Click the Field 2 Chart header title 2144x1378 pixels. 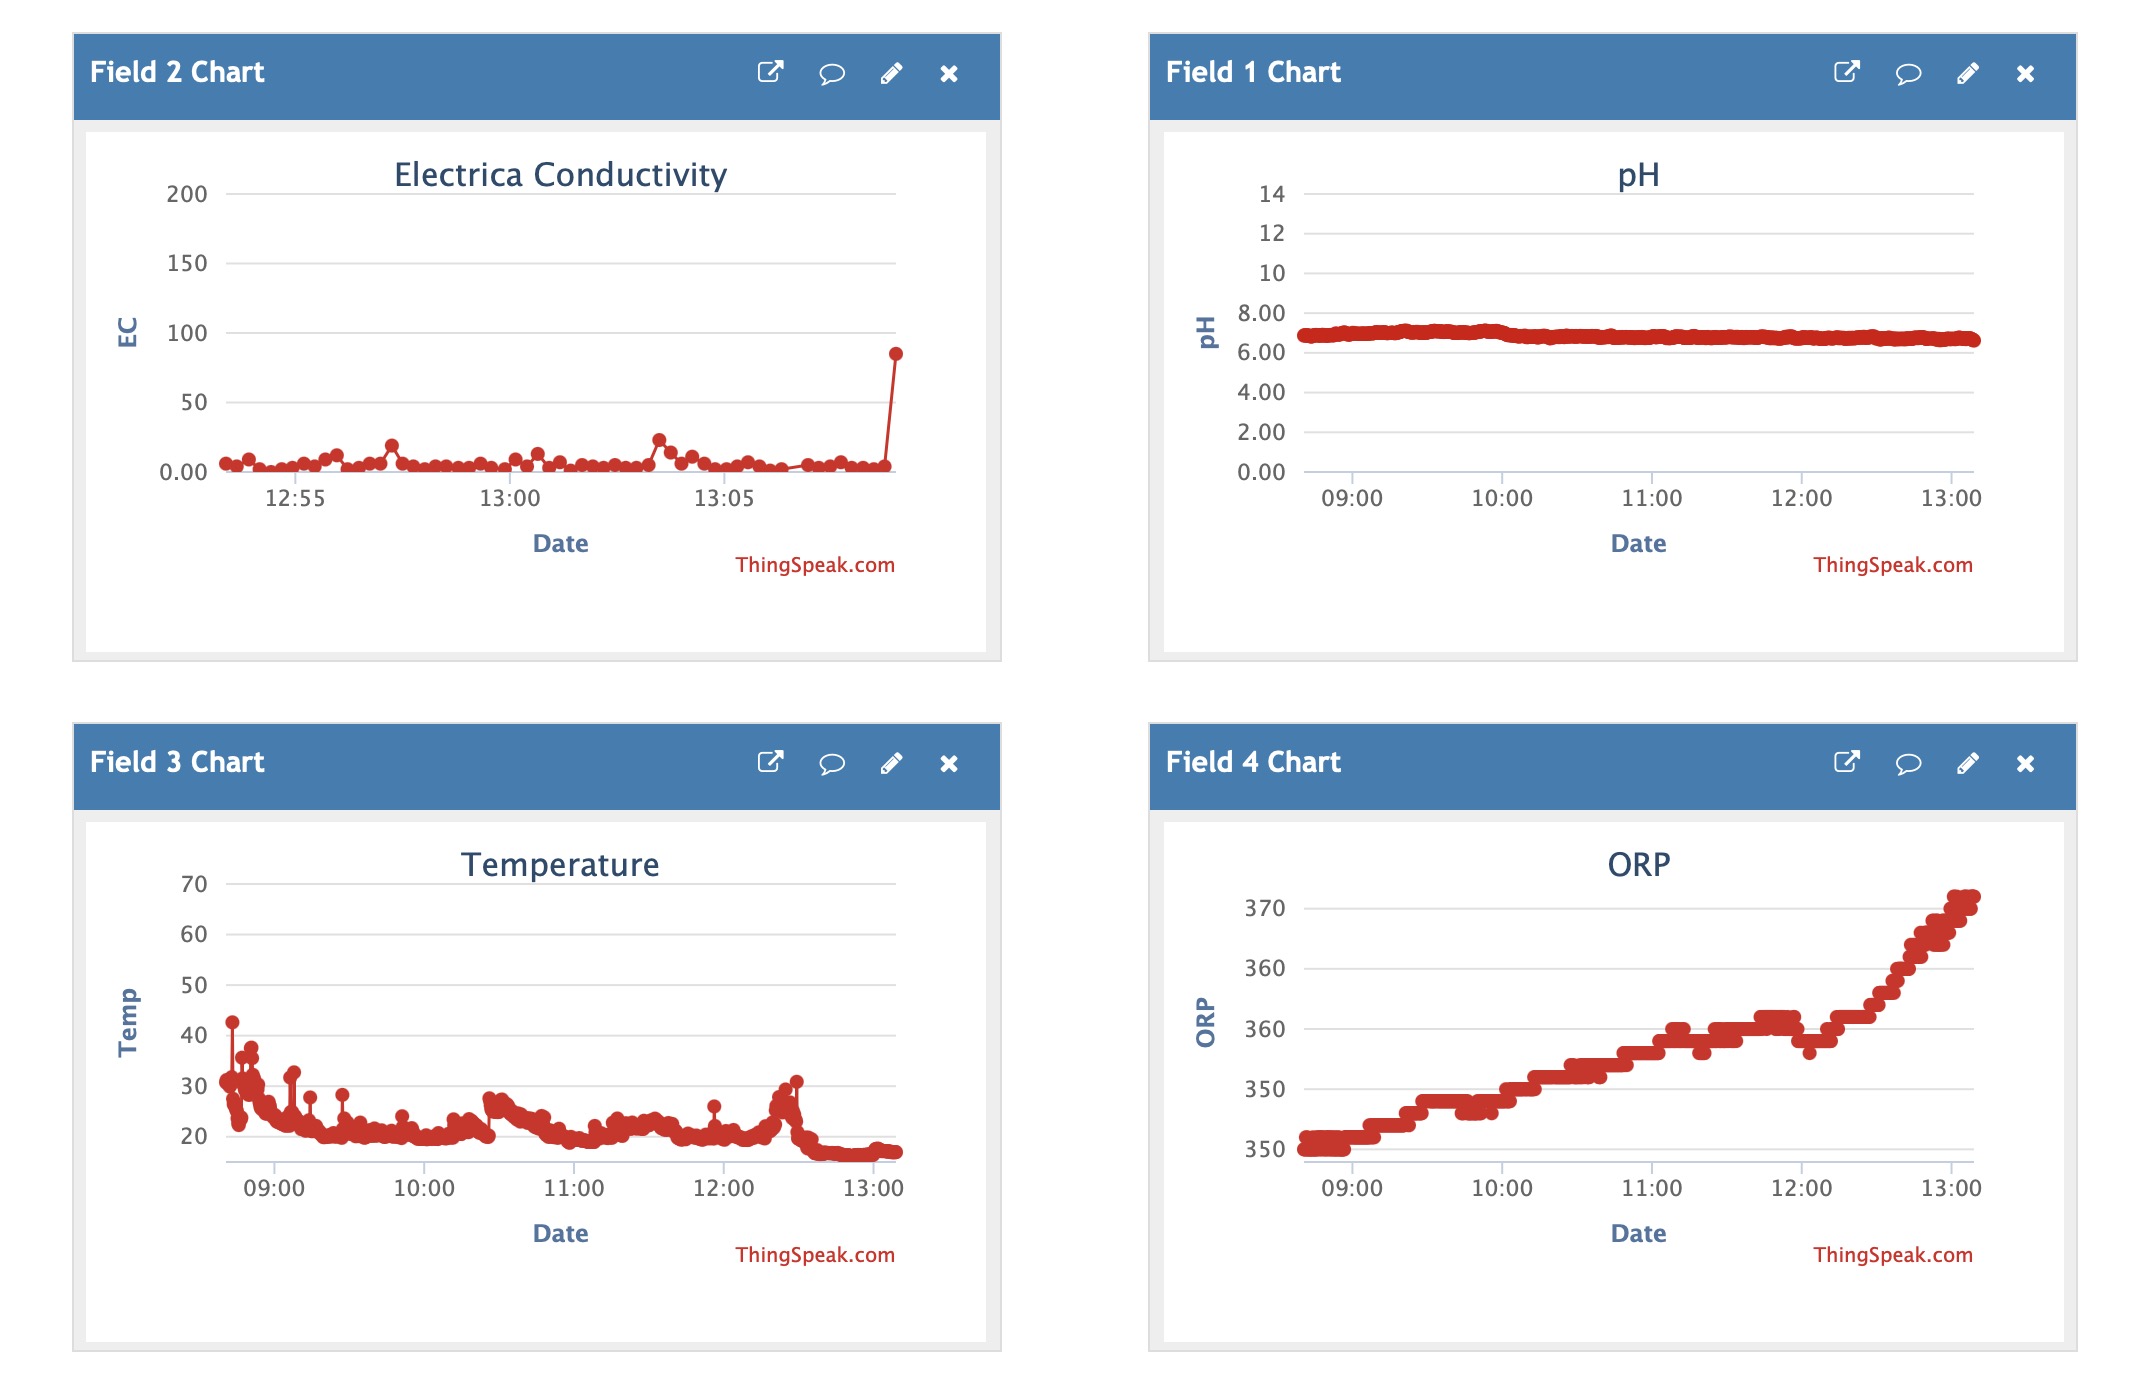click(177, 72)
